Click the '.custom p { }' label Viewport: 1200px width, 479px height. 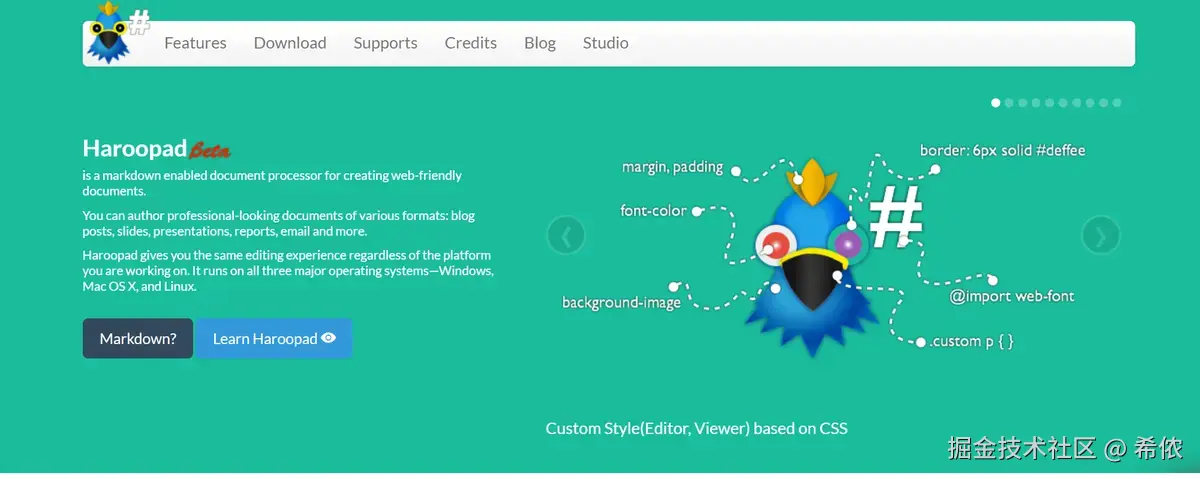coord(972,341)
